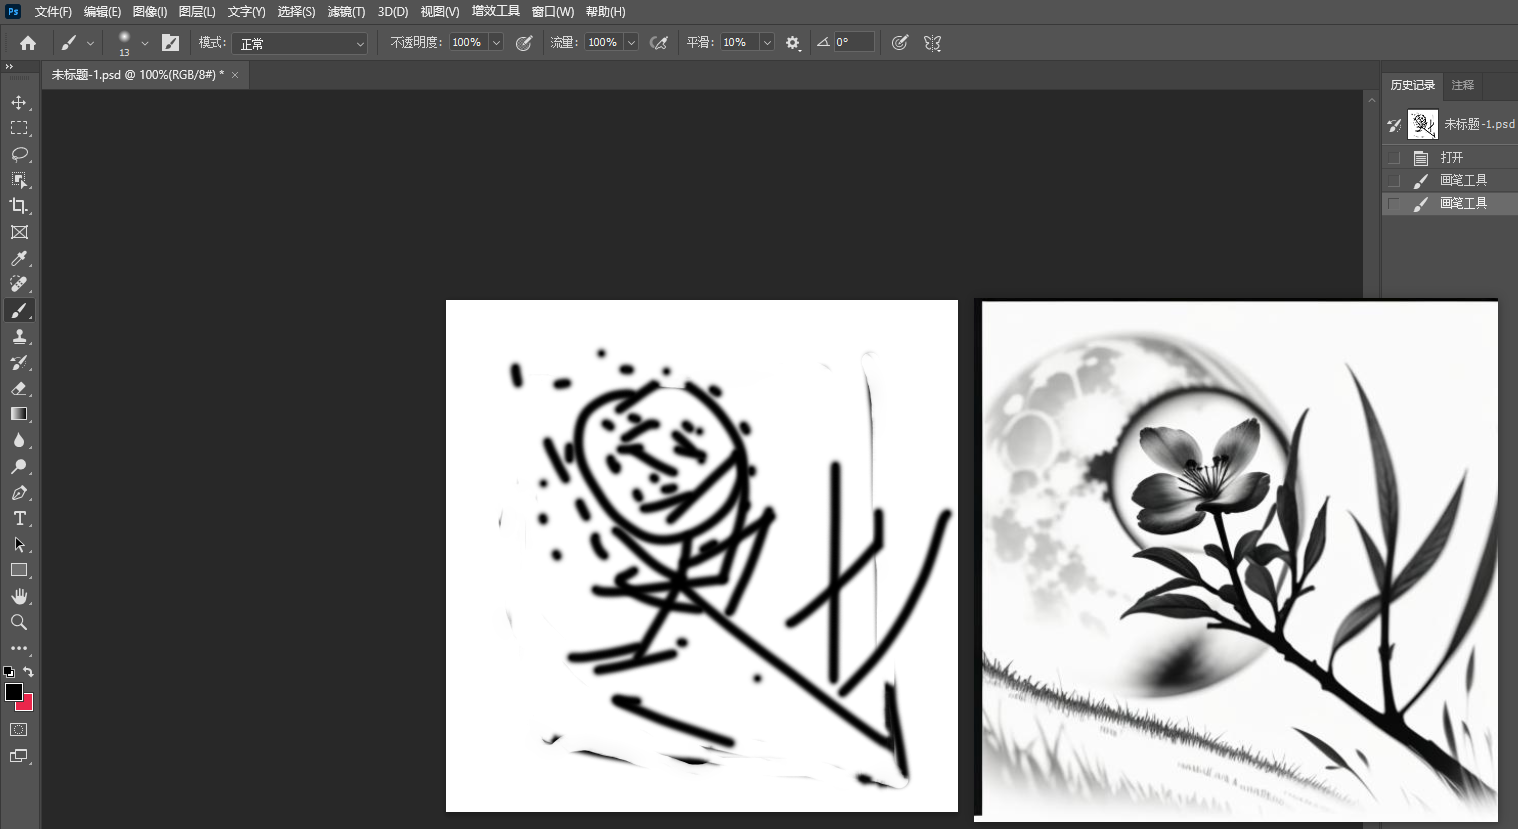Image resolution: width=1518 pixels, height=829 pixels.
Task: Select the History Brush tool
Action: [x=19, y=362]
